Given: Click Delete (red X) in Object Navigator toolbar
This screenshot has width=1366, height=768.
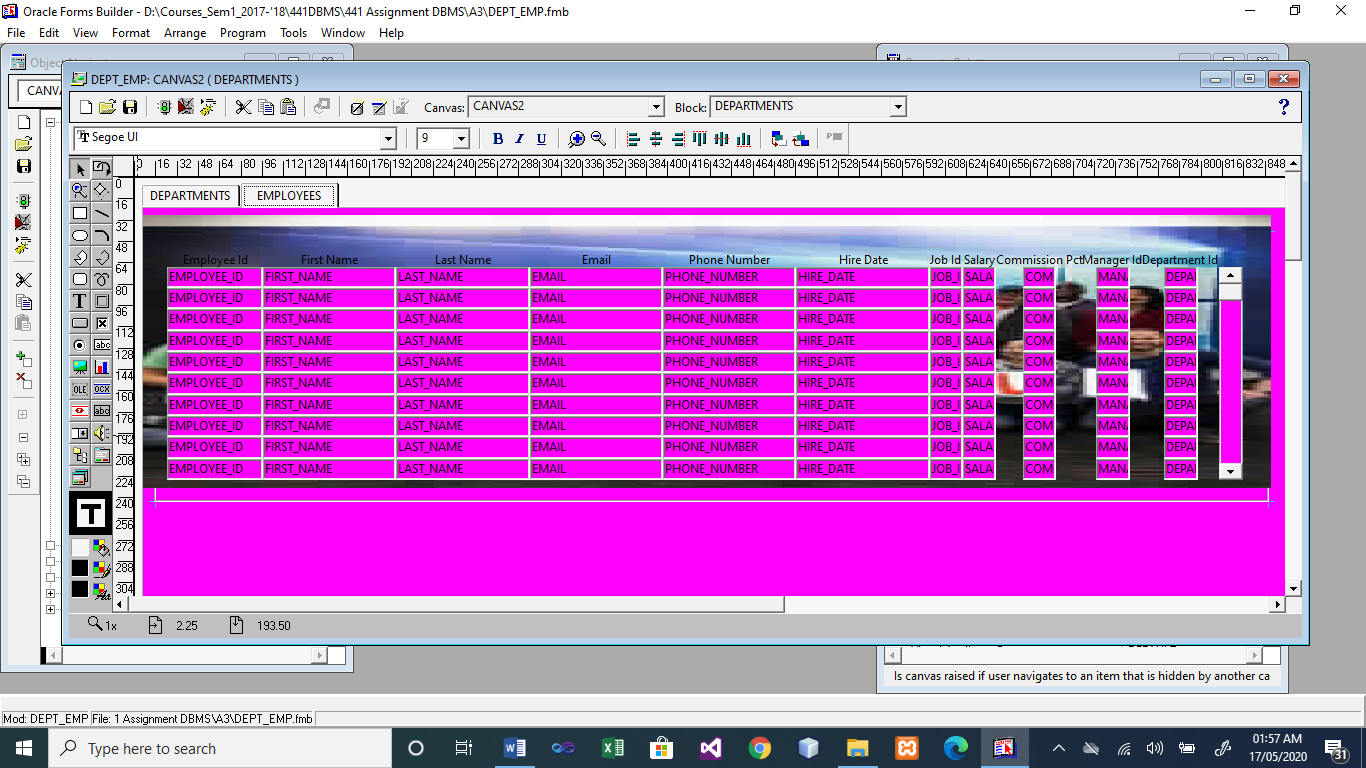Looking at the screenshot, I should coord(24,380).
